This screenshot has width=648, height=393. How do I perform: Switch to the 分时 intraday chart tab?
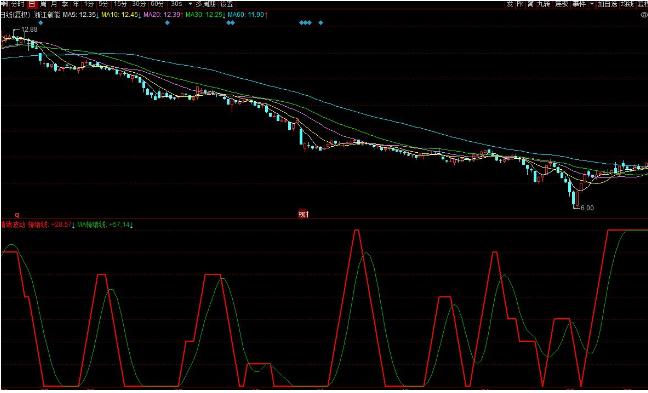(18, 4)
